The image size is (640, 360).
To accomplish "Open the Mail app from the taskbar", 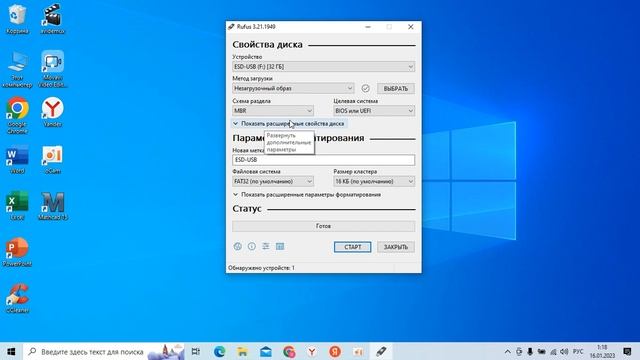I will click(x=266, y=351).
